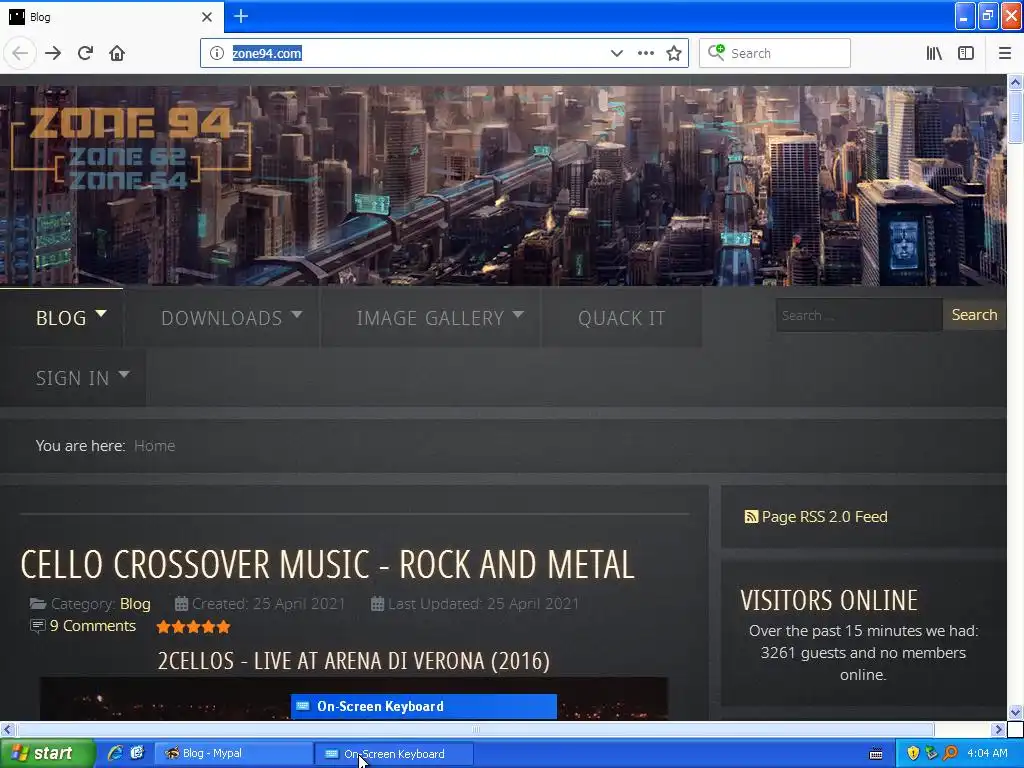Open the browser hamburger menu
This screenshot has width=1024, height=768.
tap(1005, 54)
